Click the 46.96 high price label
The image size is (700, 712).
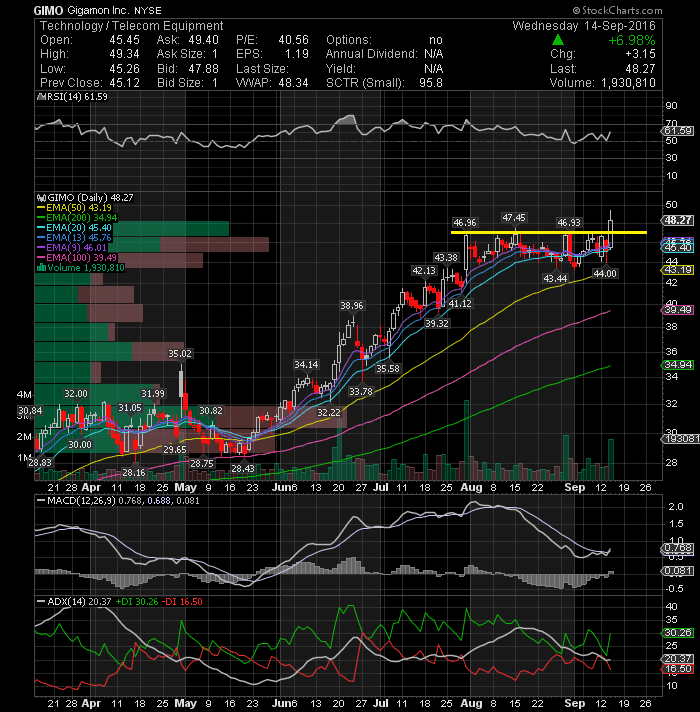465,222
